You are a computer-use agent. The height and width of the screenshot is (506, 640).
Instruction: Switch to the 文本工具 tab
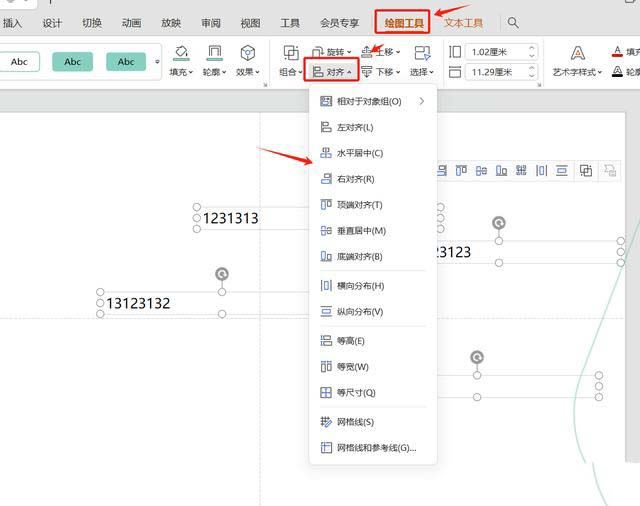463,22
